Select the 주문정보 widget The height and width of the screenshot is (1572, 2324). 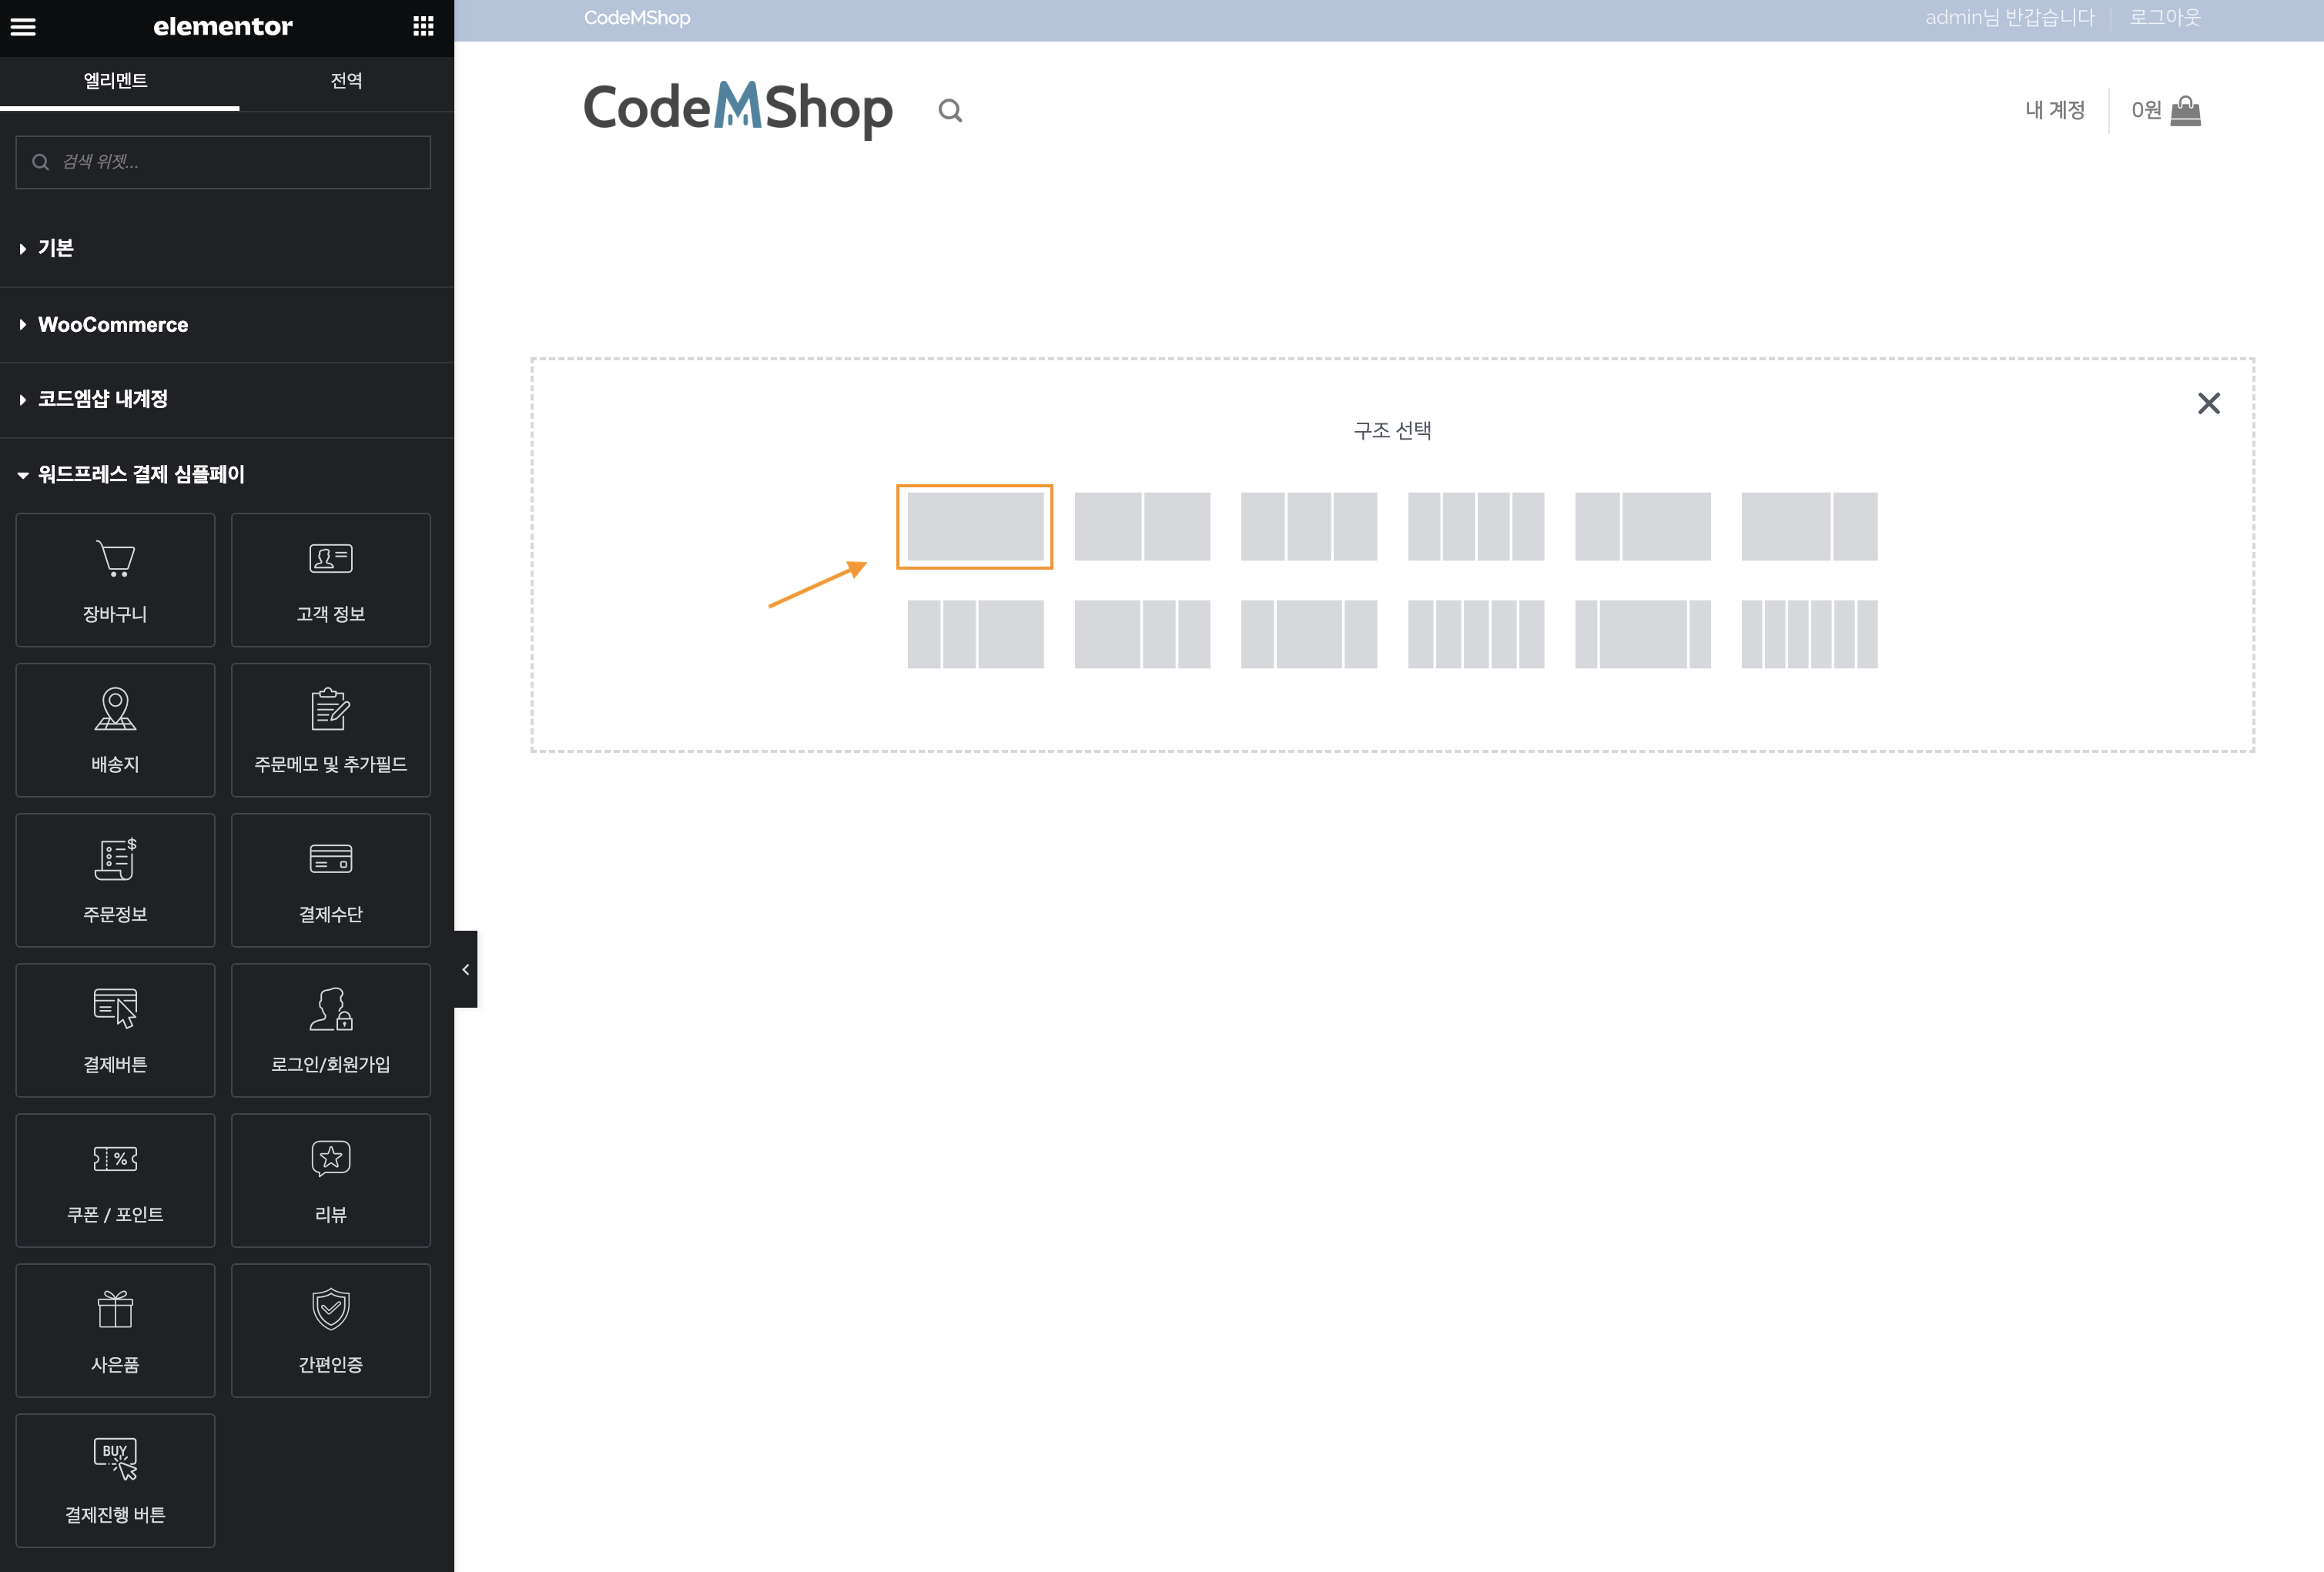(115, 880)
